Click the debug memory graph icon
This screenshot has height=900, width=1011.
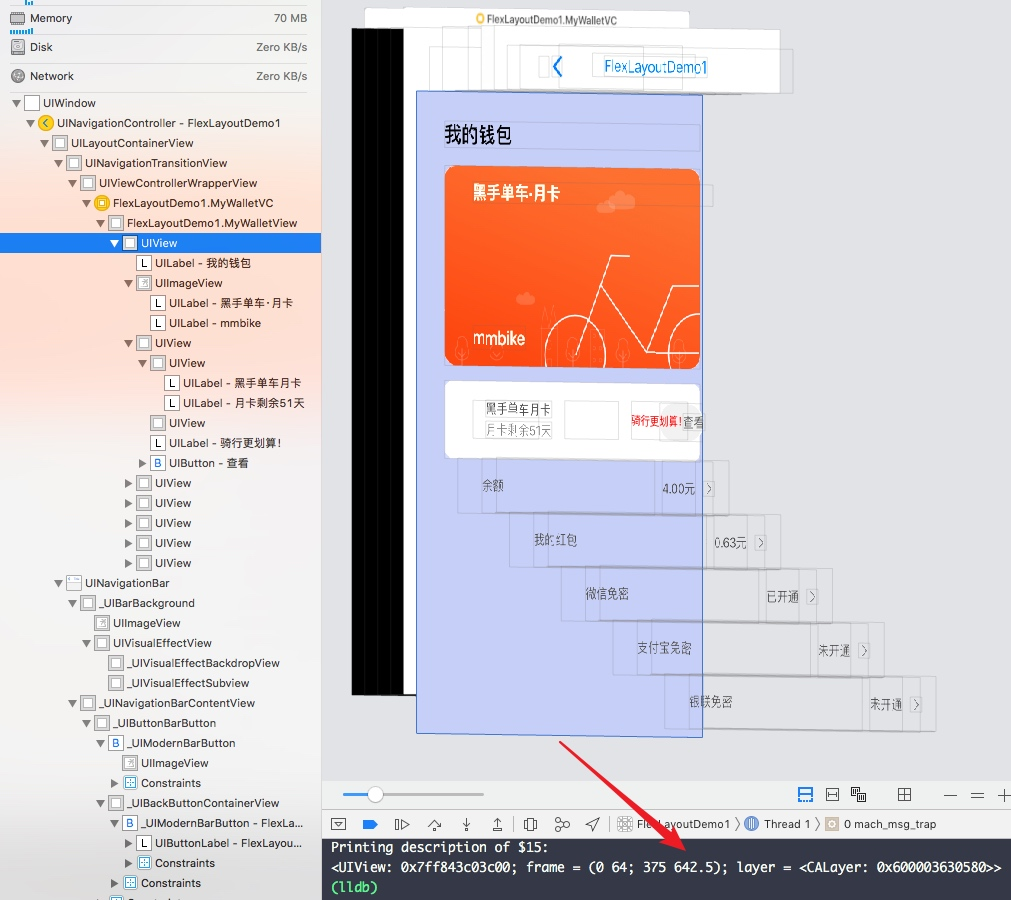pos(562,824)
